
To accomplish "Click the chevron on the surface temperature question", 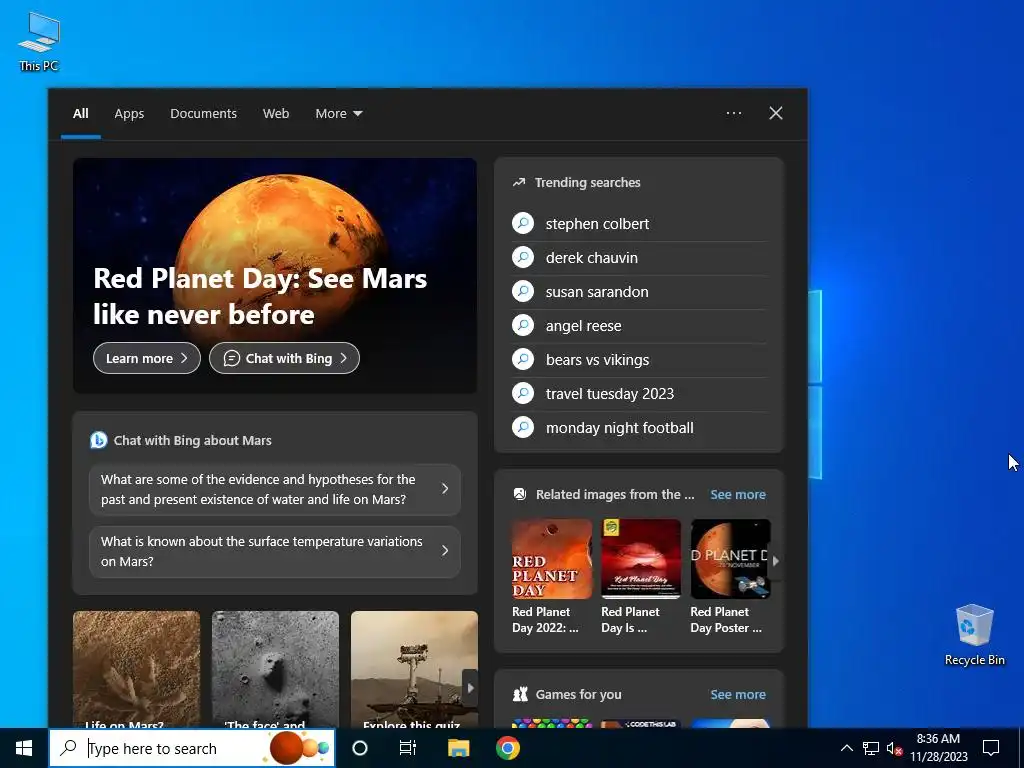I will click(445, 551).
